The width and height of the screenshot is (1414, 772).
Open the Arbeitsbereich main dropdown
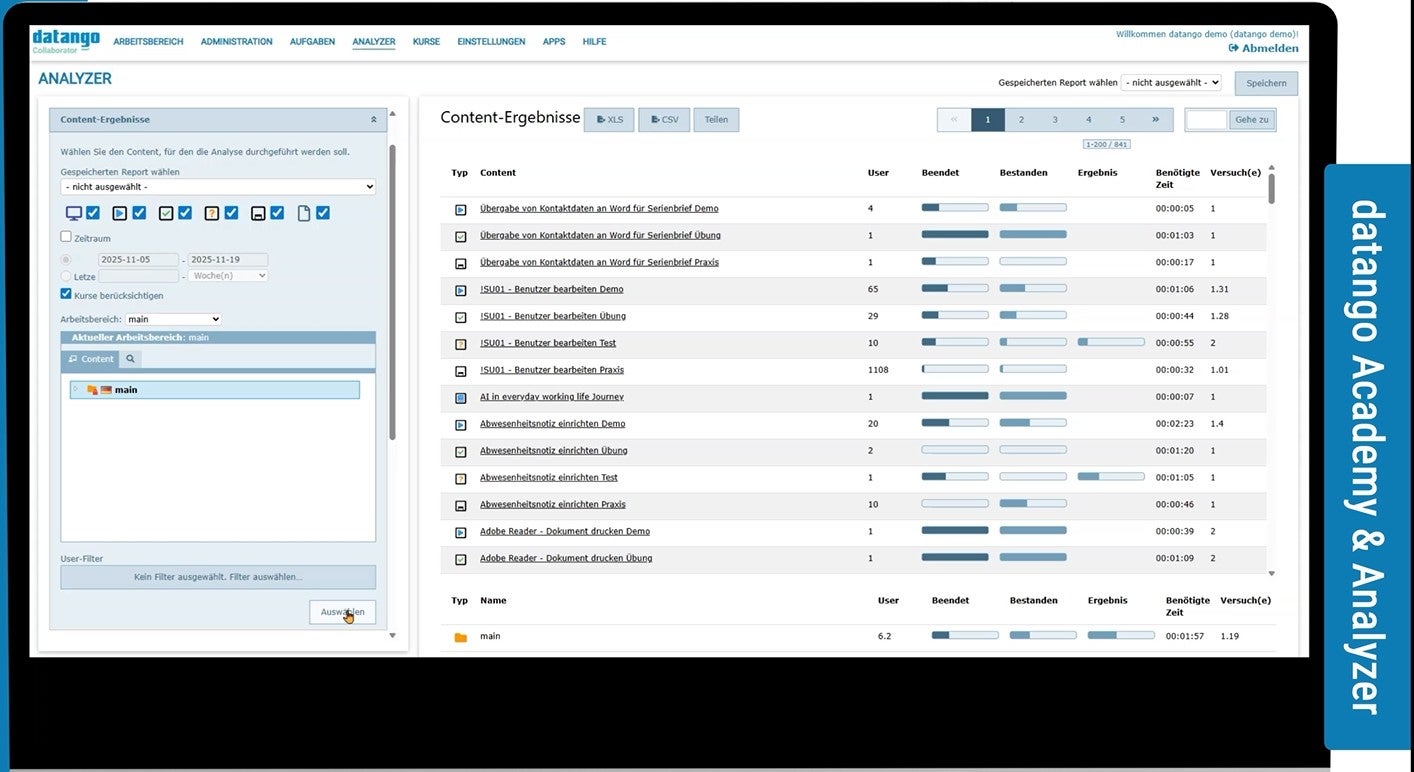tap(173, 320)
